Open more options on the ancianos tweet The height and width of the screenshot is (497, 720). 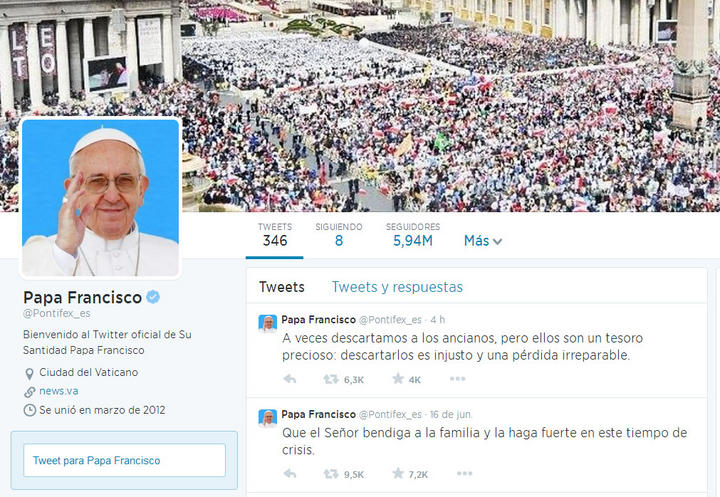(457, 379)
